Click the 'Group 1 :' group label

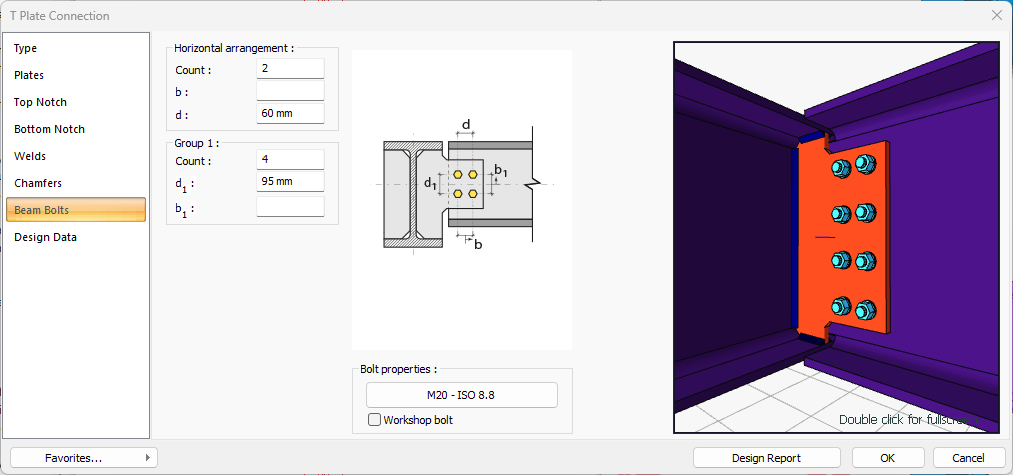(x=197, y=143)
